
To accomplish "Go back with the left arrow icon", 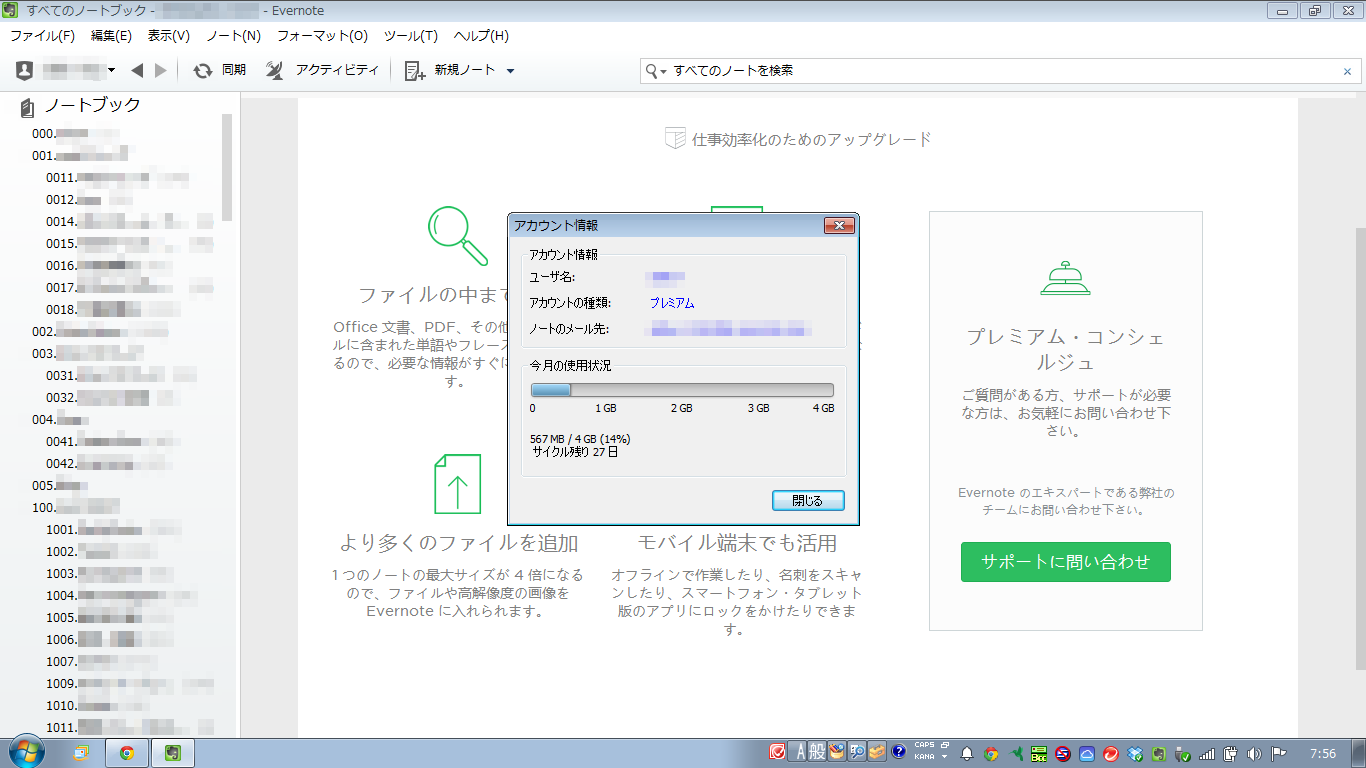I will [138, 70].
